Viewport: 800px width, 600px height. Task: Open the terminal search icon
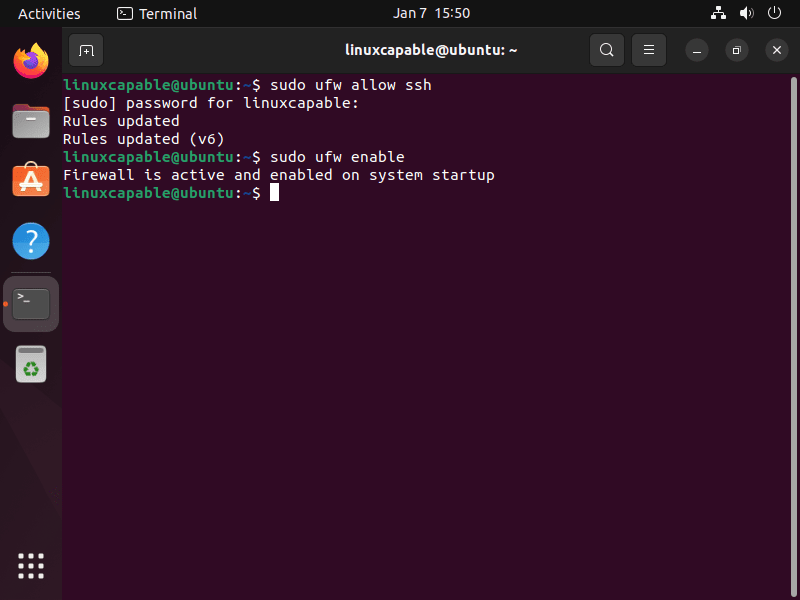(607, 50)
